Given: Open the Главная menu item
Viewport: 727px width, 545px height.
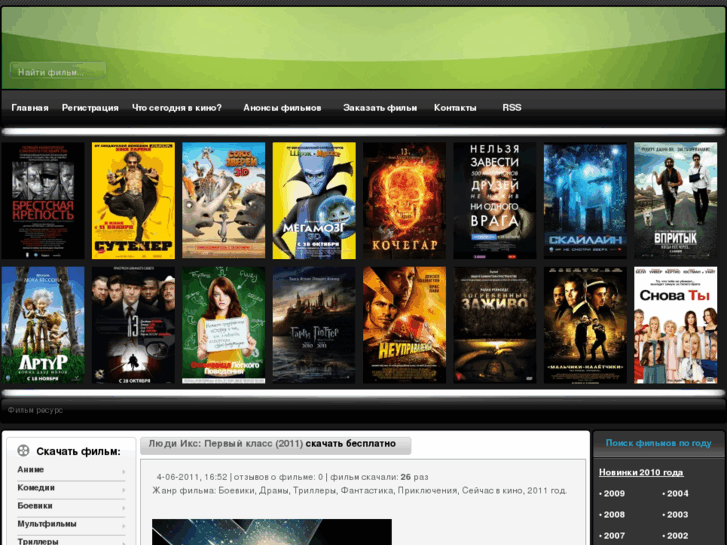Looking at the screenshot, I should pos(30,108).
